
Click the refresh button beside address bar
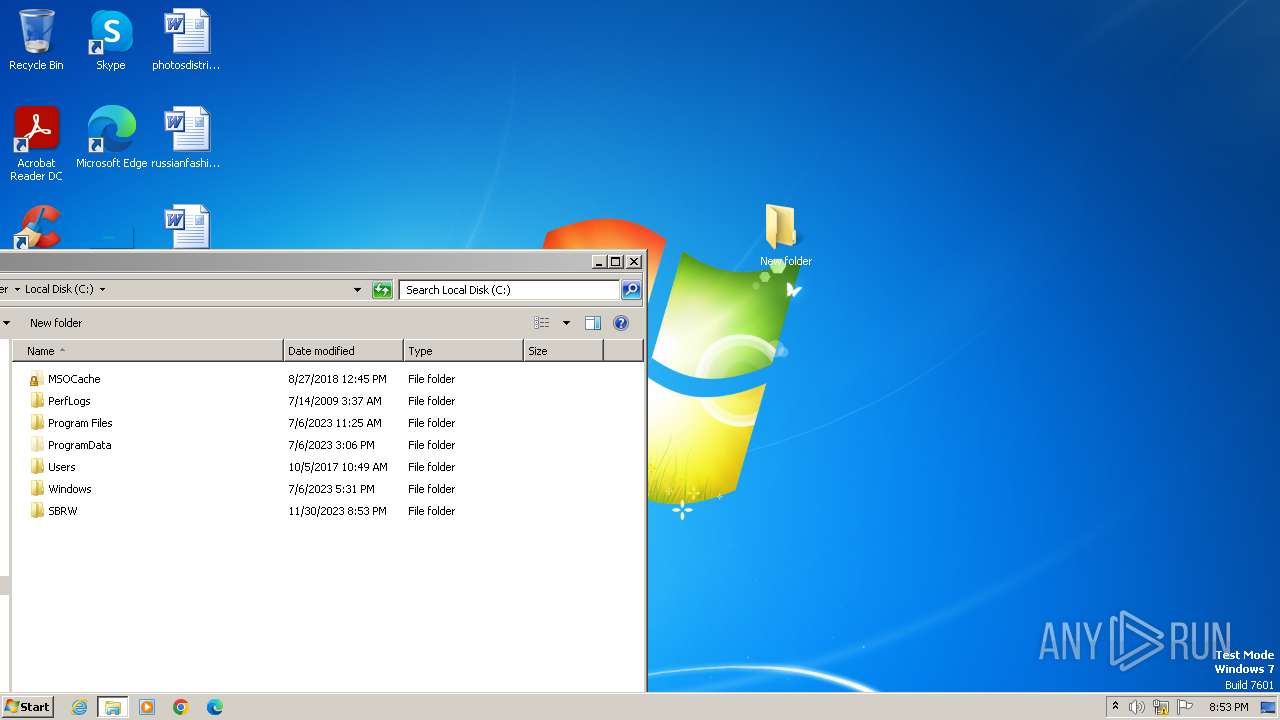coord(382,290)
